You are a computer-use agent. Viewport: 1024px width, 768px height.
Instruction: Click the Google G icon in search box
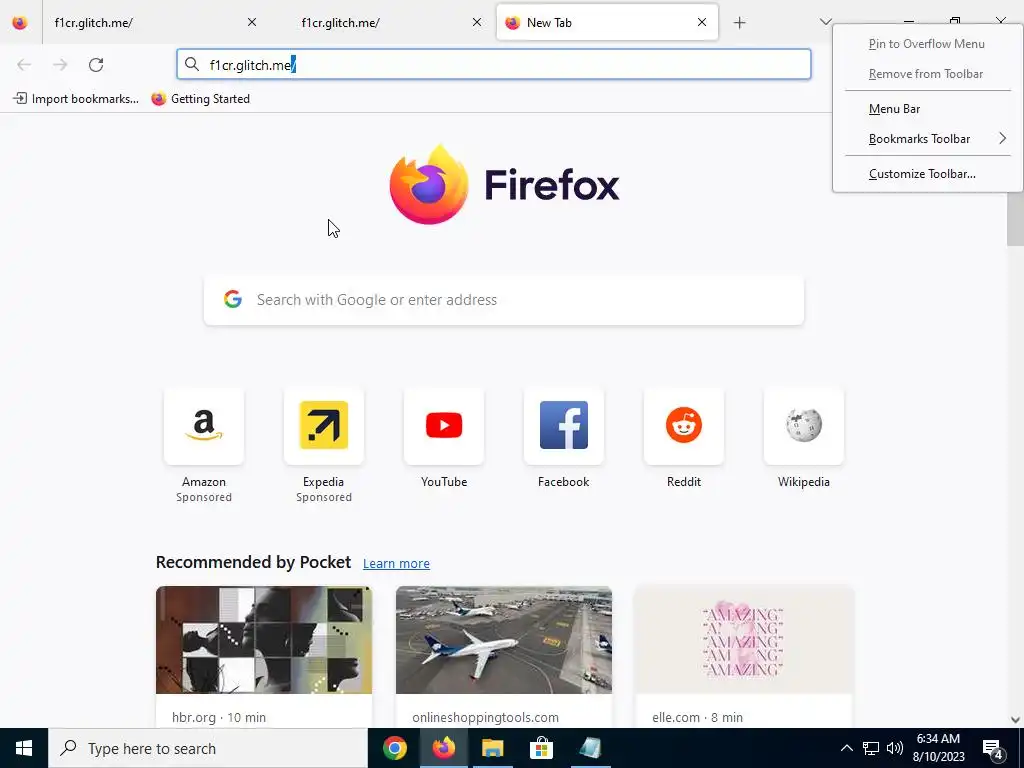232,299
